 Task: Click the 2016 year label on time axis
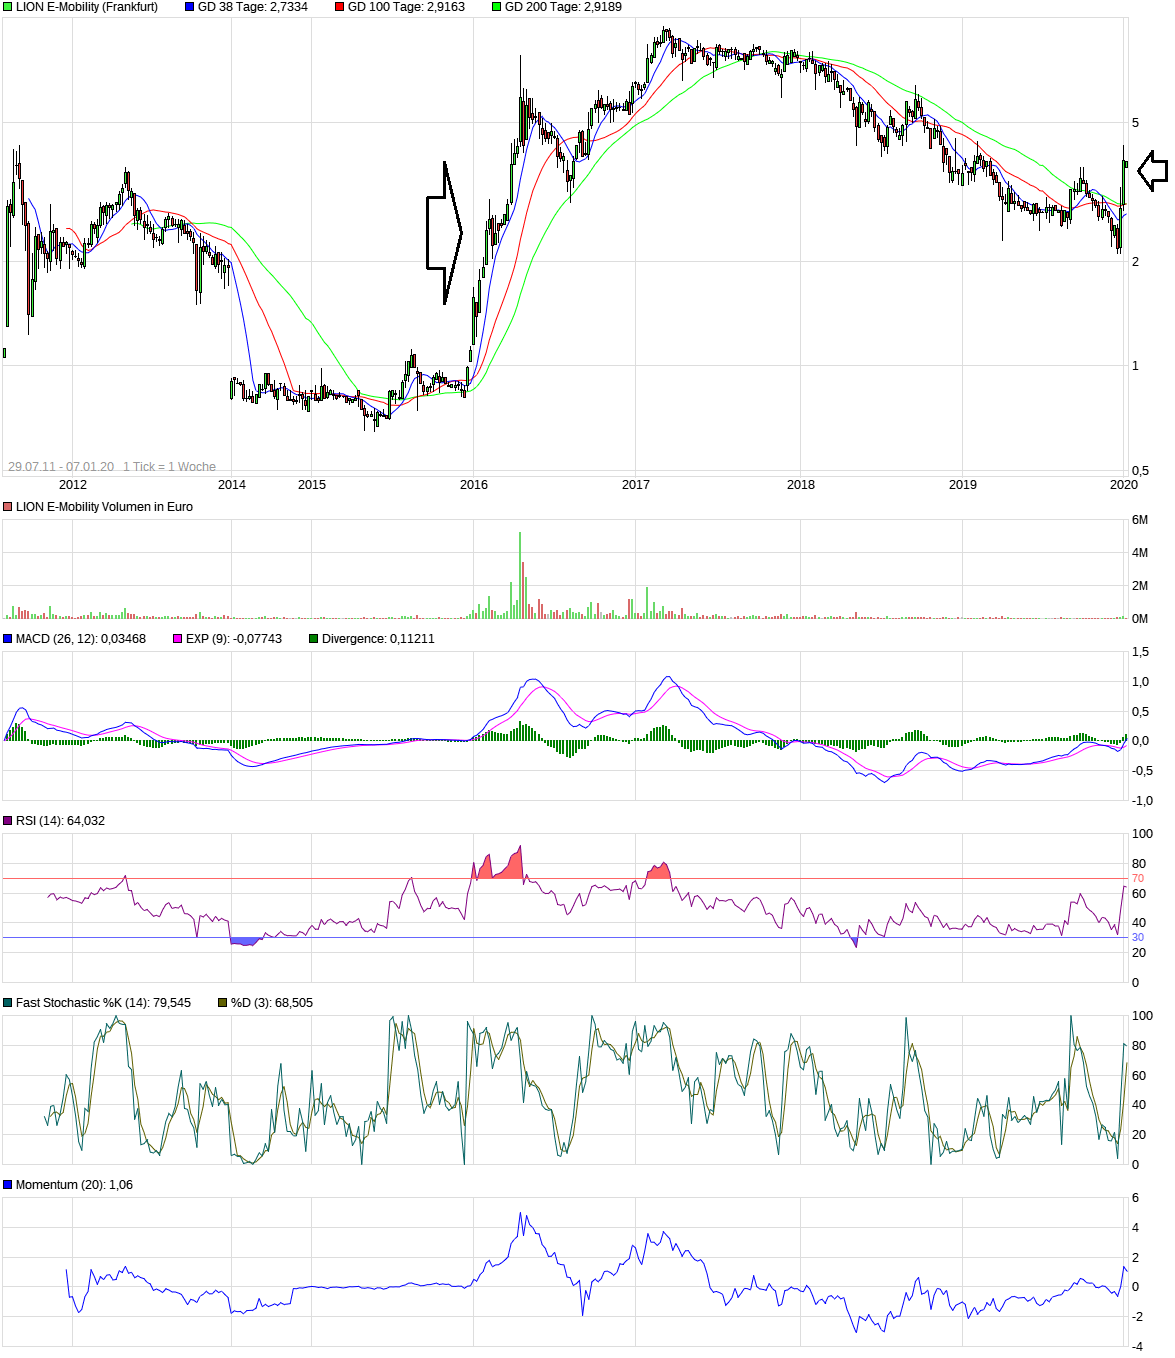(x=474, y=485)
